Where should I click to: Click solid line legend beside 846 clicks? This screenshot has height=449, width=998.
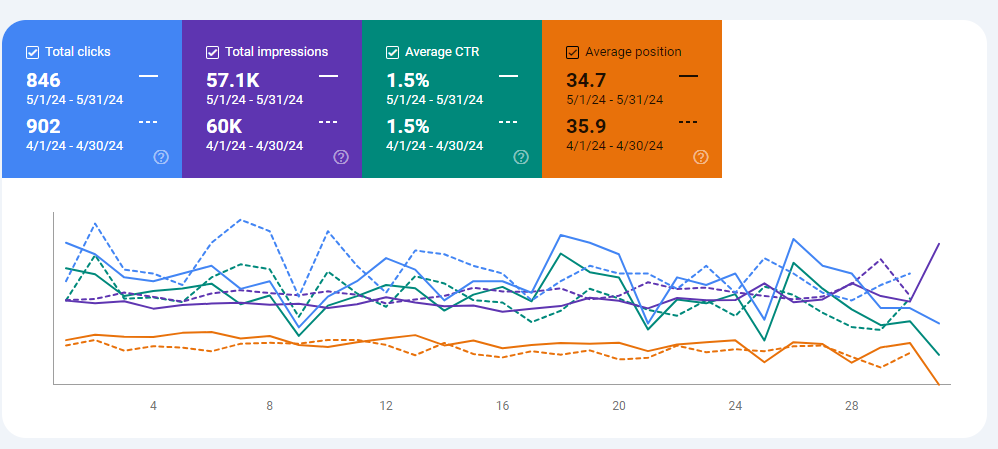(148, 76)
